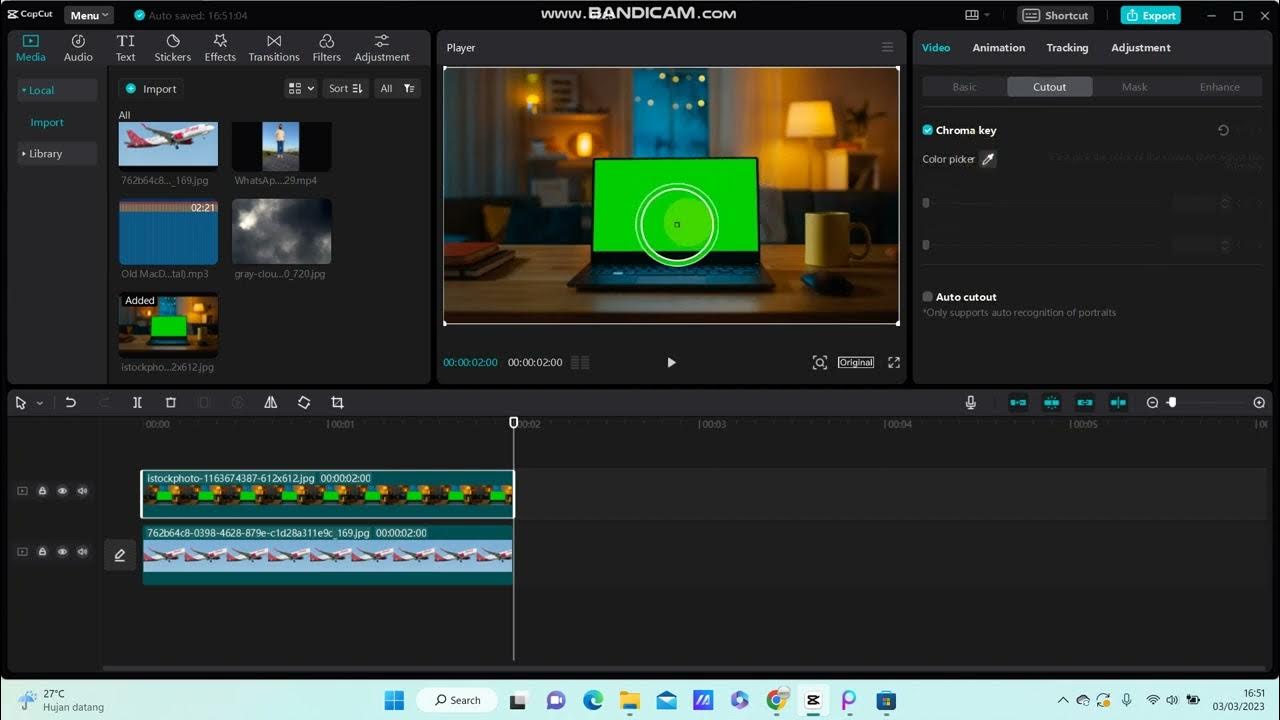Mute the istockphoto track
This screenshot has width=1280, height=720.
(82, 491)
